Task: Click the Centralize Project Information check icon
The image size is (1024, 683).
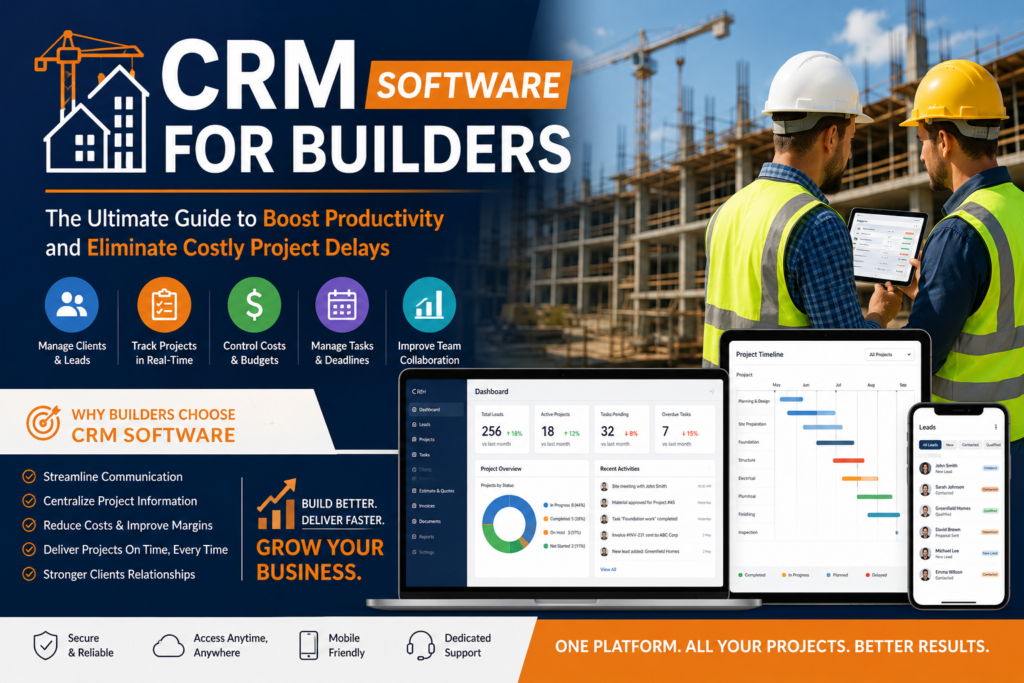Action: coord(29,501)
